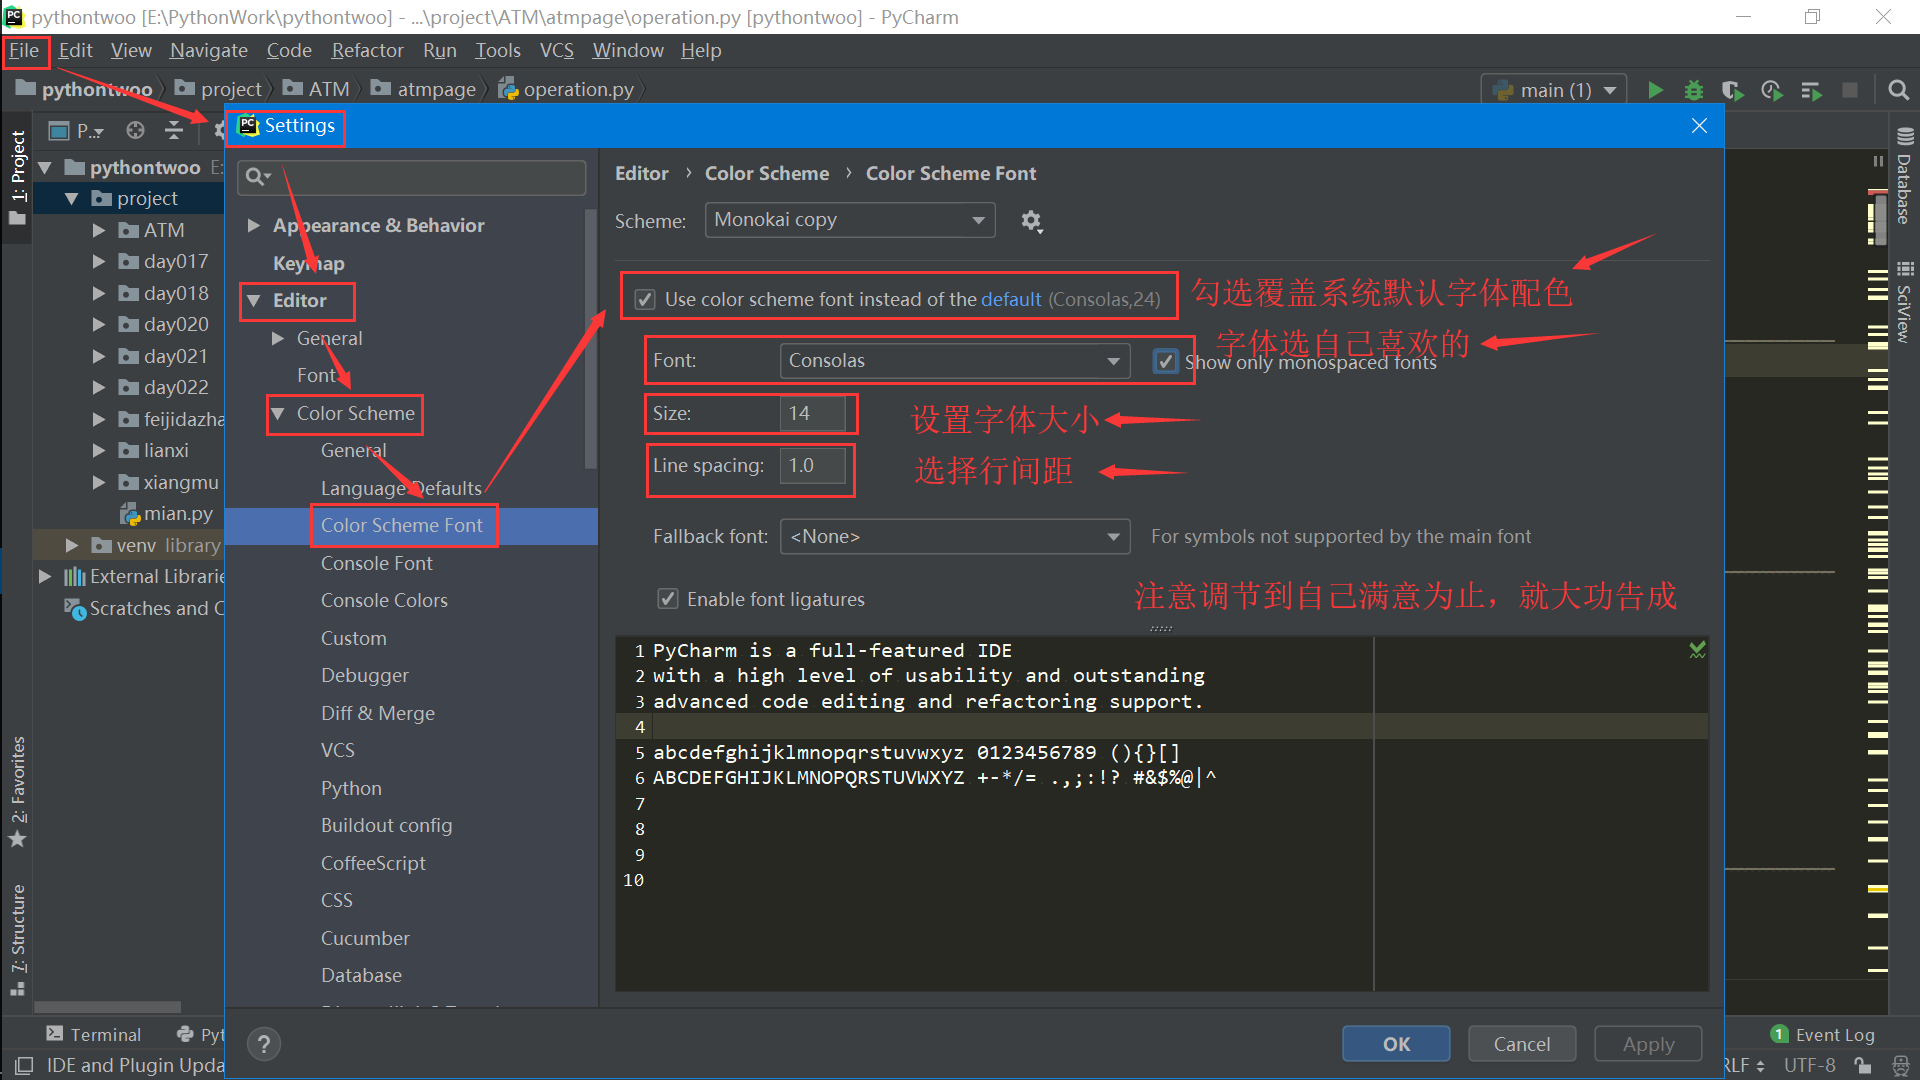
Task: Open the VCS menu
Action: point(556,50)
